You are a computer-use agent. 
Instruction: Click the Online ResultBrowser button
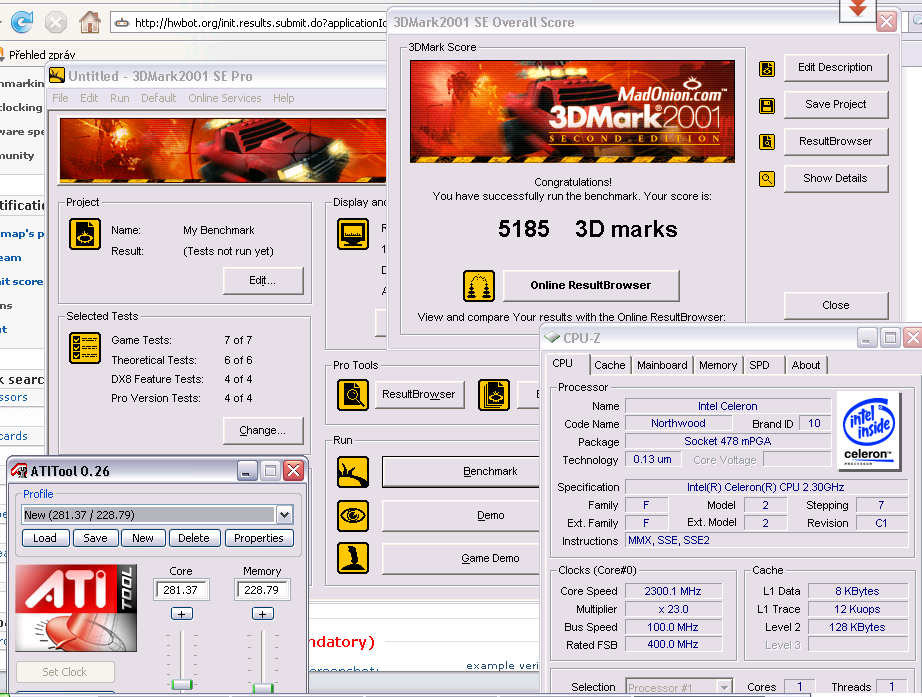tap(591, 286)
